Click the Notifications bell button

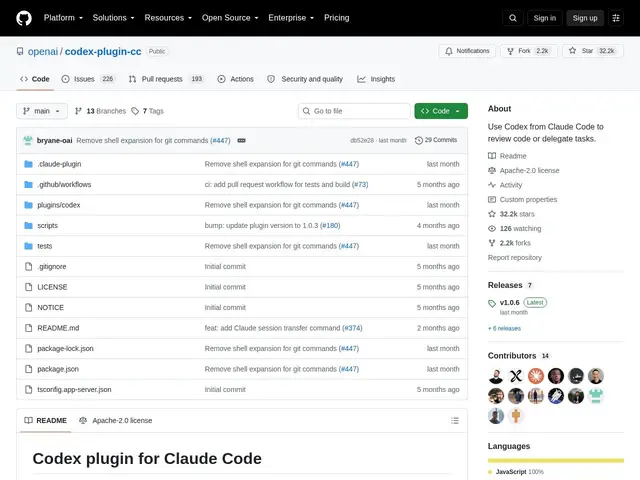pyautogui.click(x=467, y=51)
